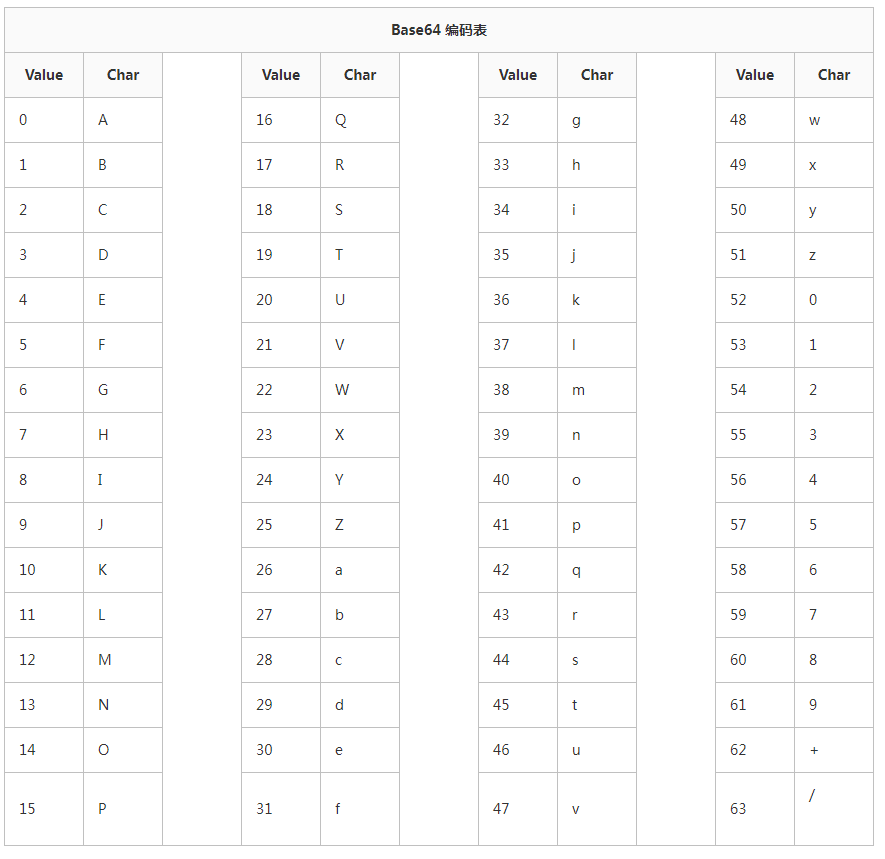Screen dimensions: 885x859
Task: Click the Base64 编码表 table title
Action: click(439, 30)
